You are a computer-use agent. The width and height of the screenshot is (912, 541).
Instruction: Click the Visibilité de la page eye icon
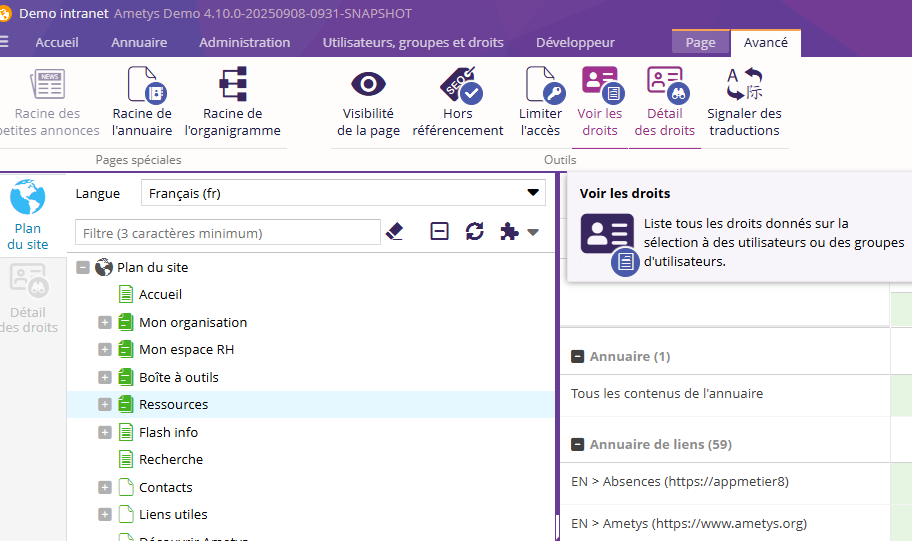click(x=368, y=86)
